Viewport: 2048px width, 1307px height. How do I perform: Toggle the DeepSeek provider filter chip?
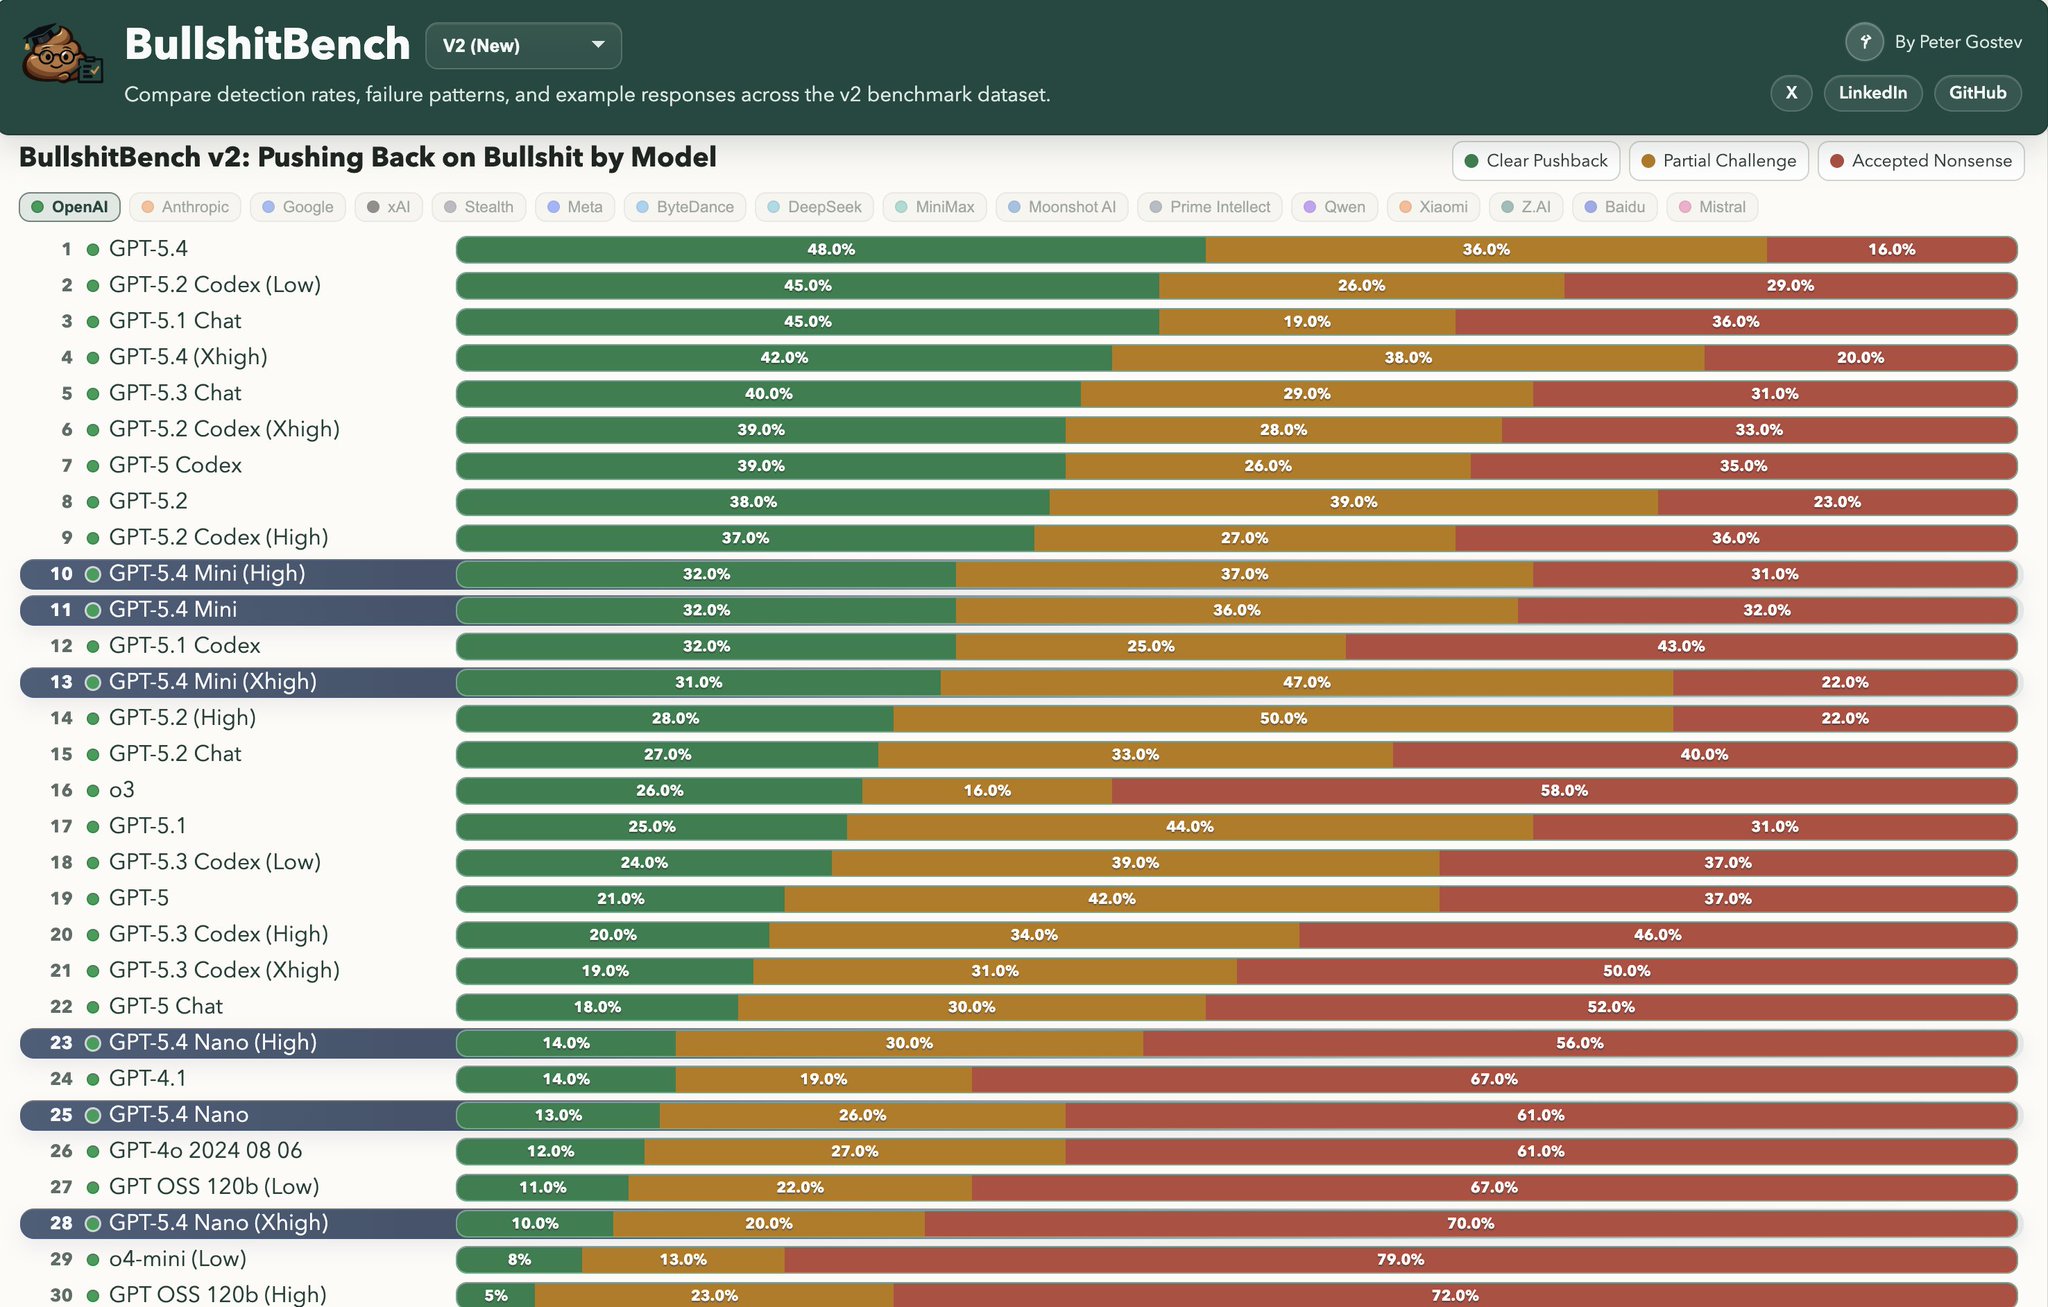pos(814,207)
